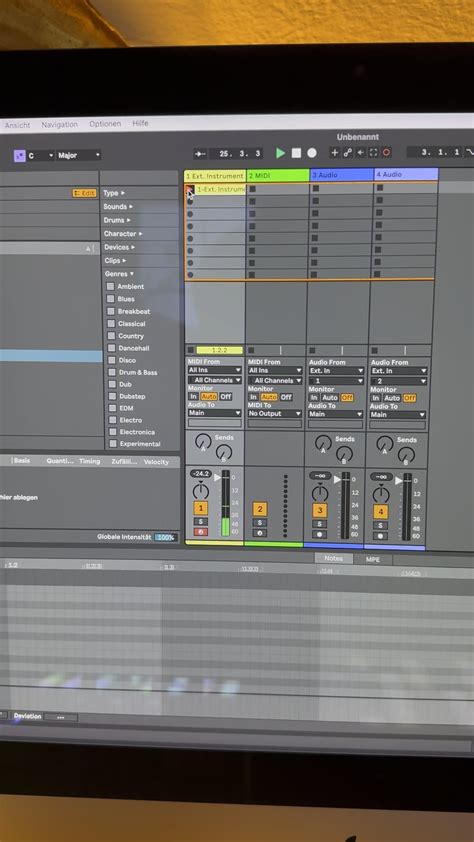Viewport: 474px width, 842px height.
Task: Open track 3 Audio To Main dropdown
Action: click(x=336, y=414)
